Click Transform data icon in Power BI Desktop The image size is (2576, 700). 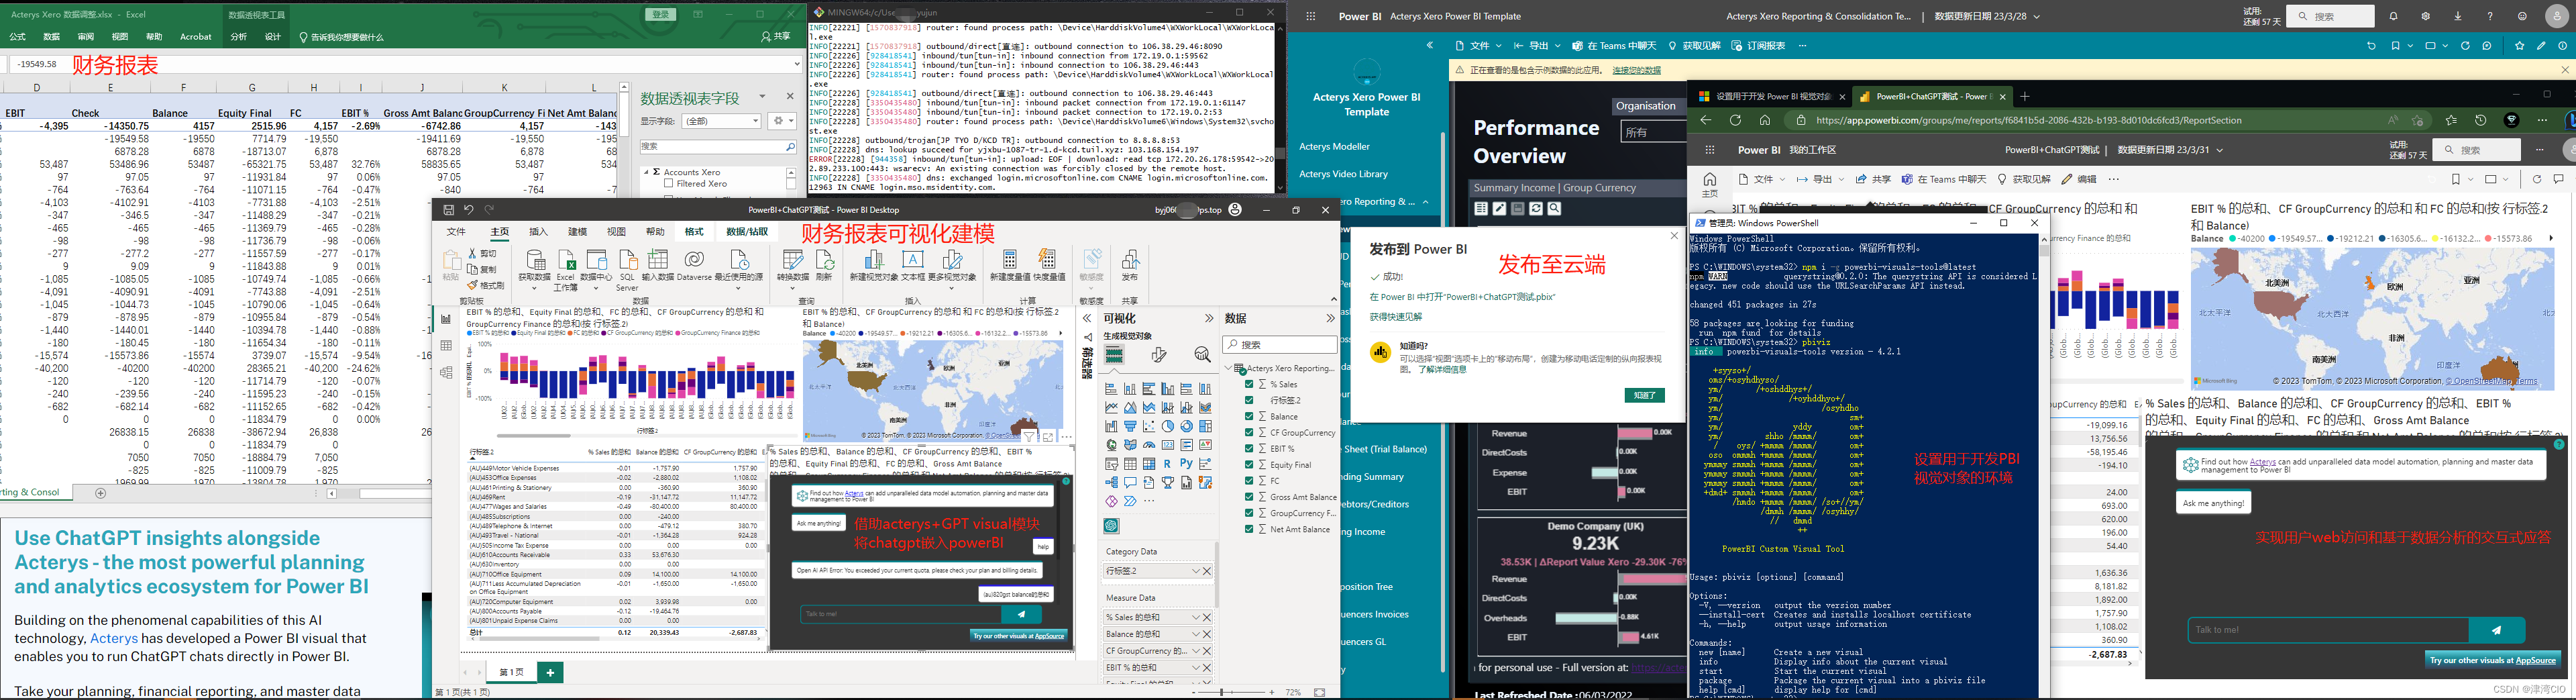click(793, 260)
